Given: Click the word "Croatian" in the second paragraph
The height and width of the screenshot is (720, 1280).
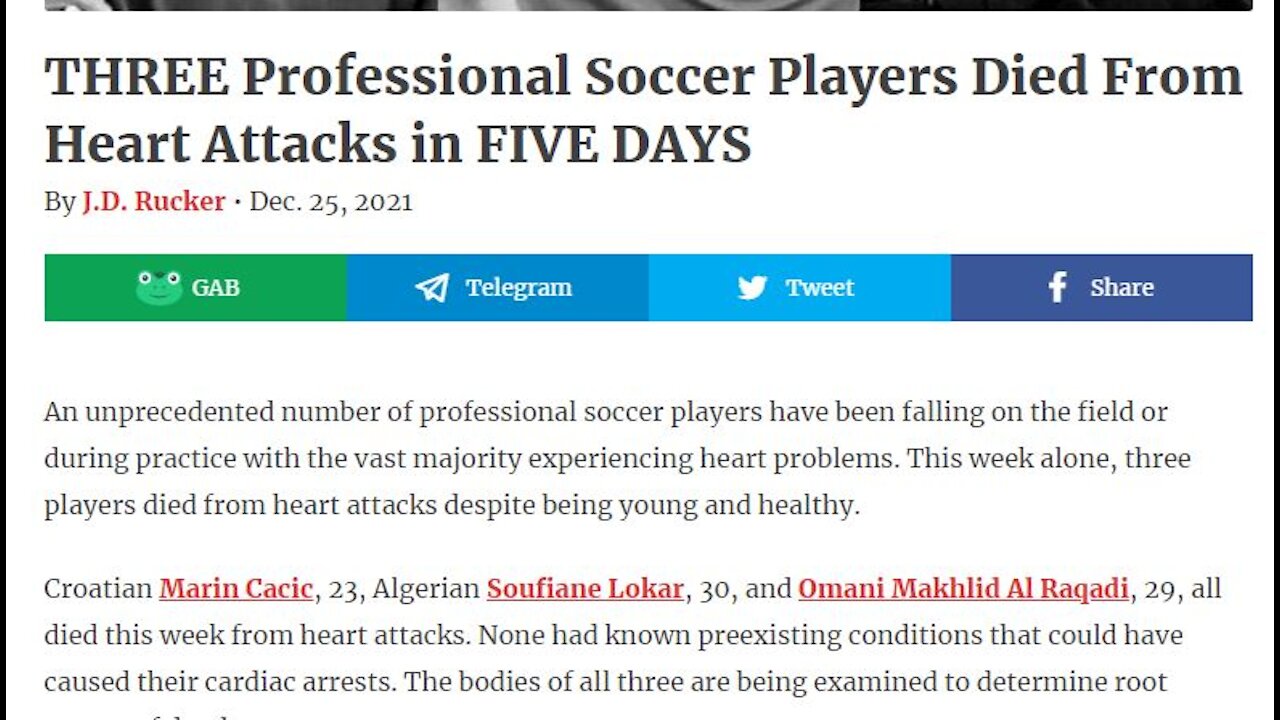Looking at the screenshot, I should pyautogui.click(x=98, y=589).
